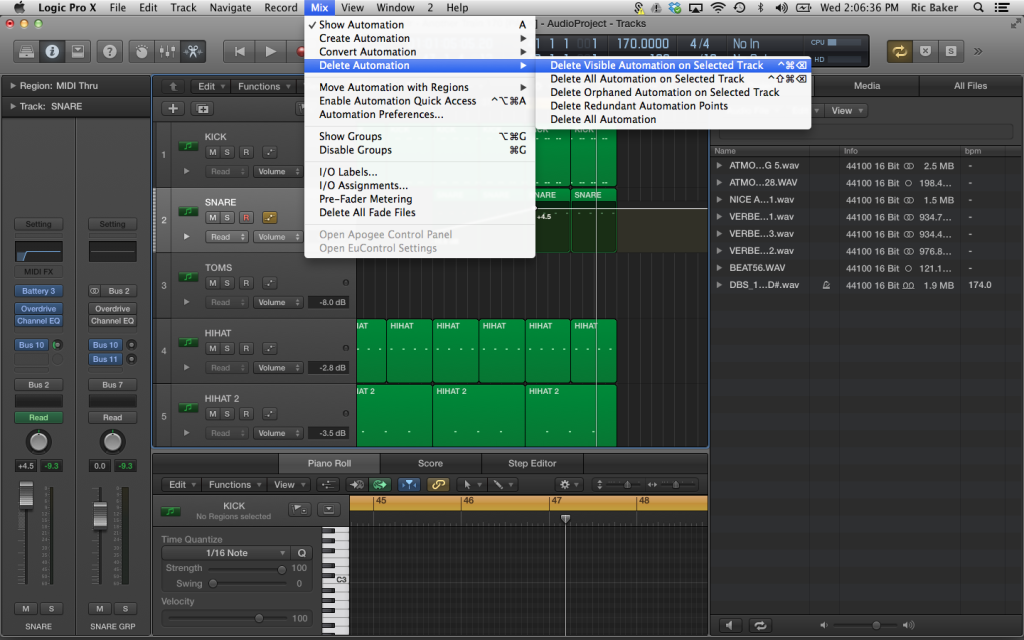Click the Wi-Fi icon in menu bar
The height and width of the screenshot is (640, 1024).
tap(718, 8)
